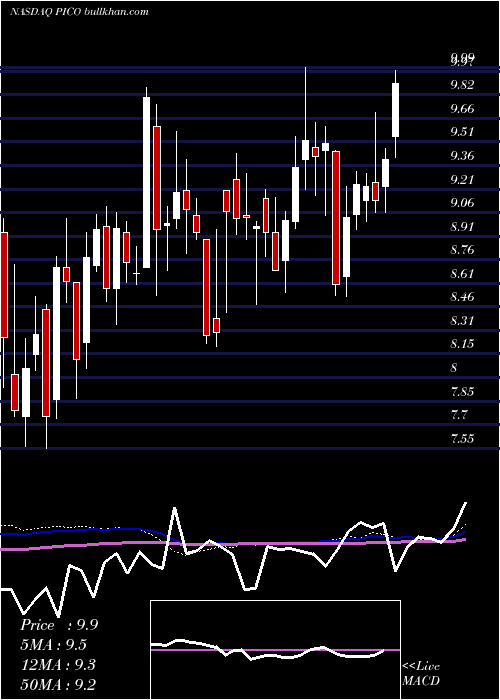Click the 8.31 price axis label
Screen dimensions: 500x700
point(462,321)
